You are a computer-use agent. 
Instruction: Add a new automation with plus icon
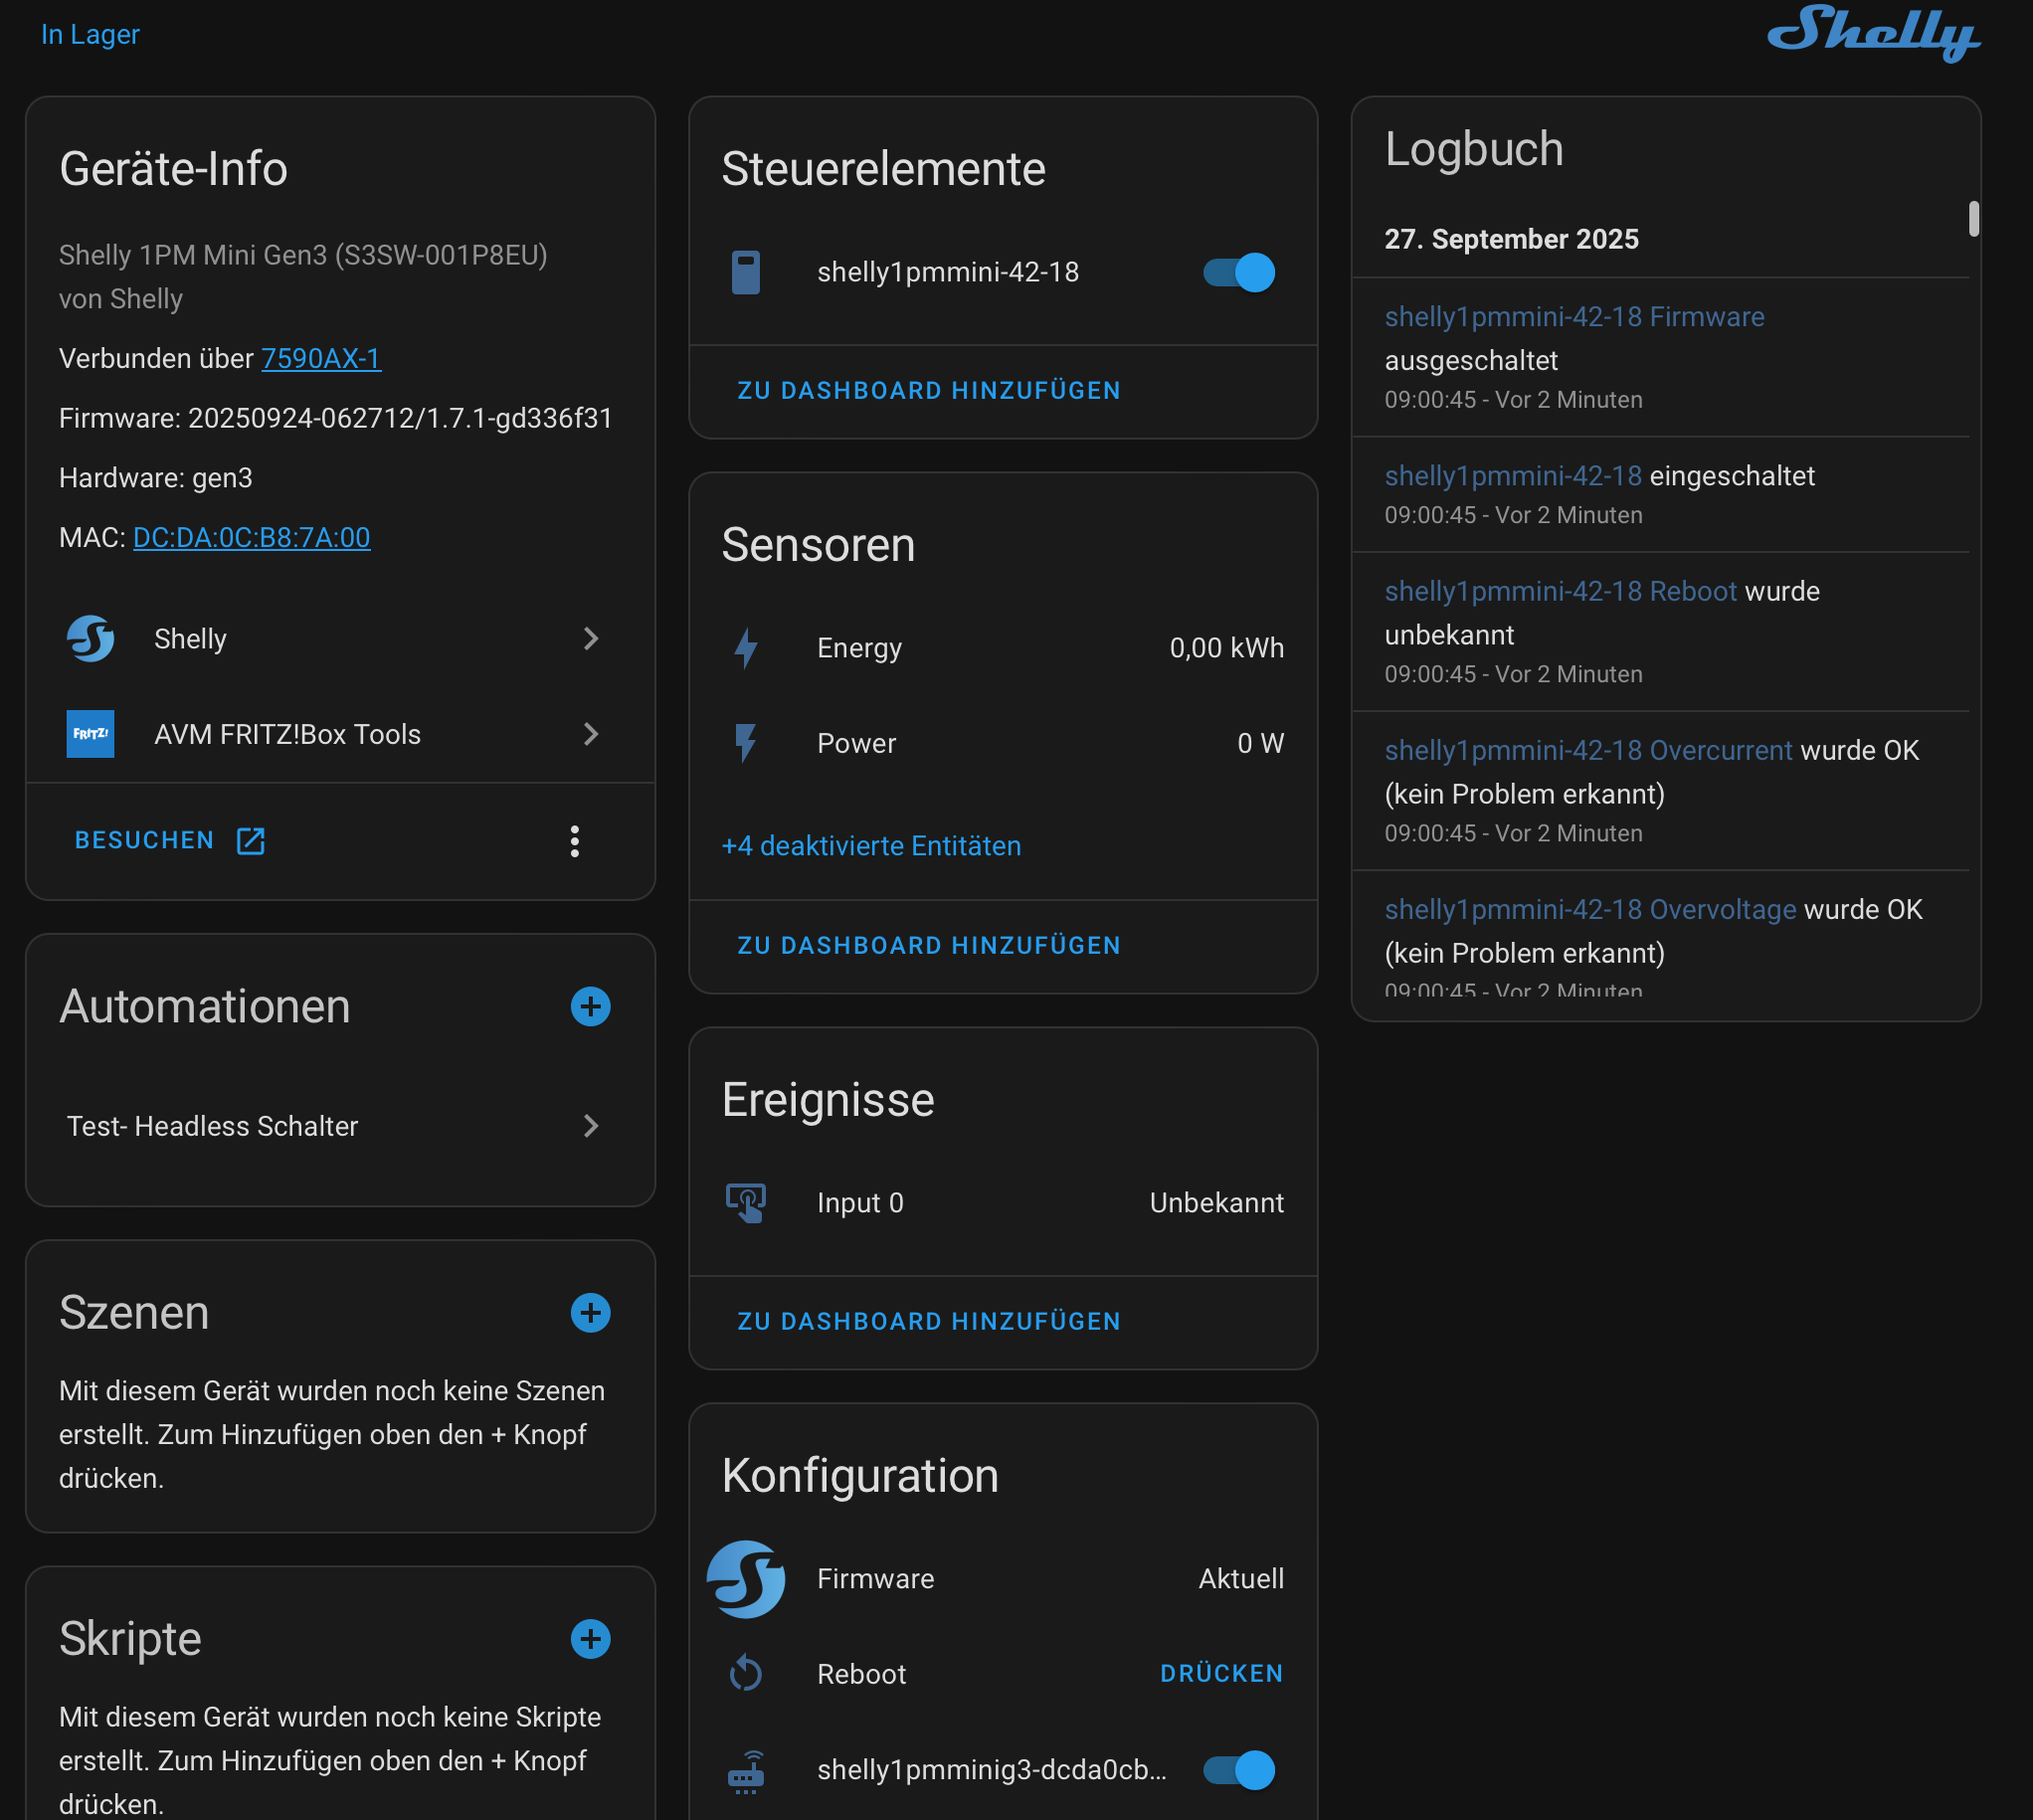590,1006
